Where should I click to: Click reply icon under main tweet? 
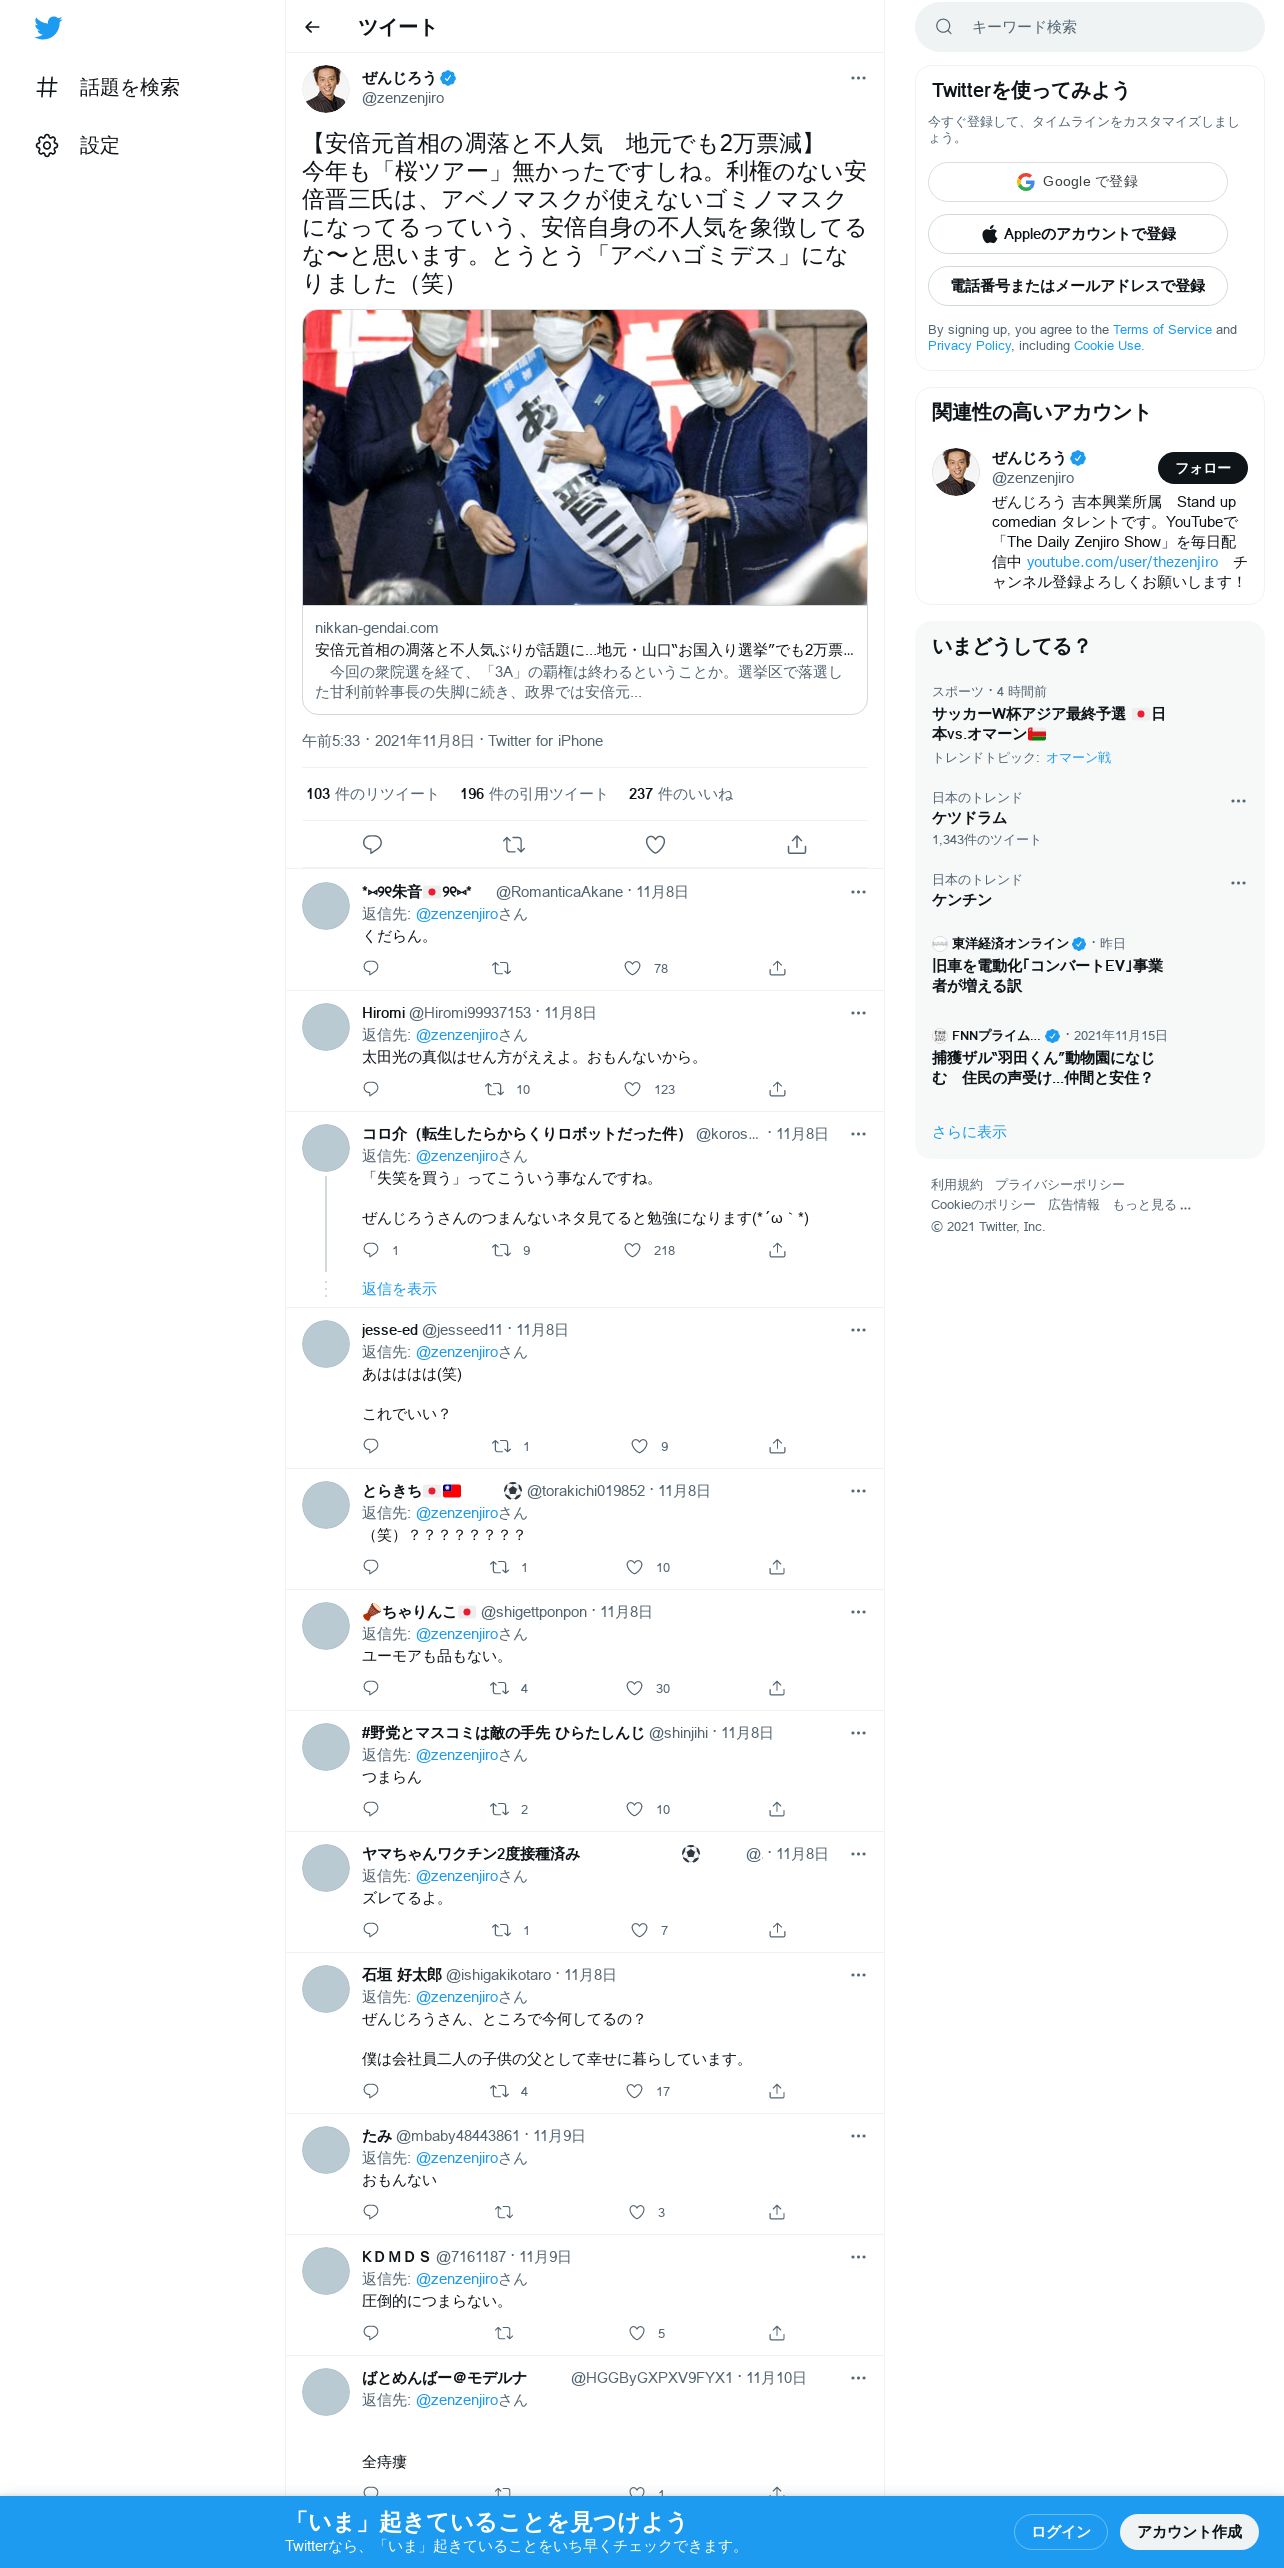[372, 845]
